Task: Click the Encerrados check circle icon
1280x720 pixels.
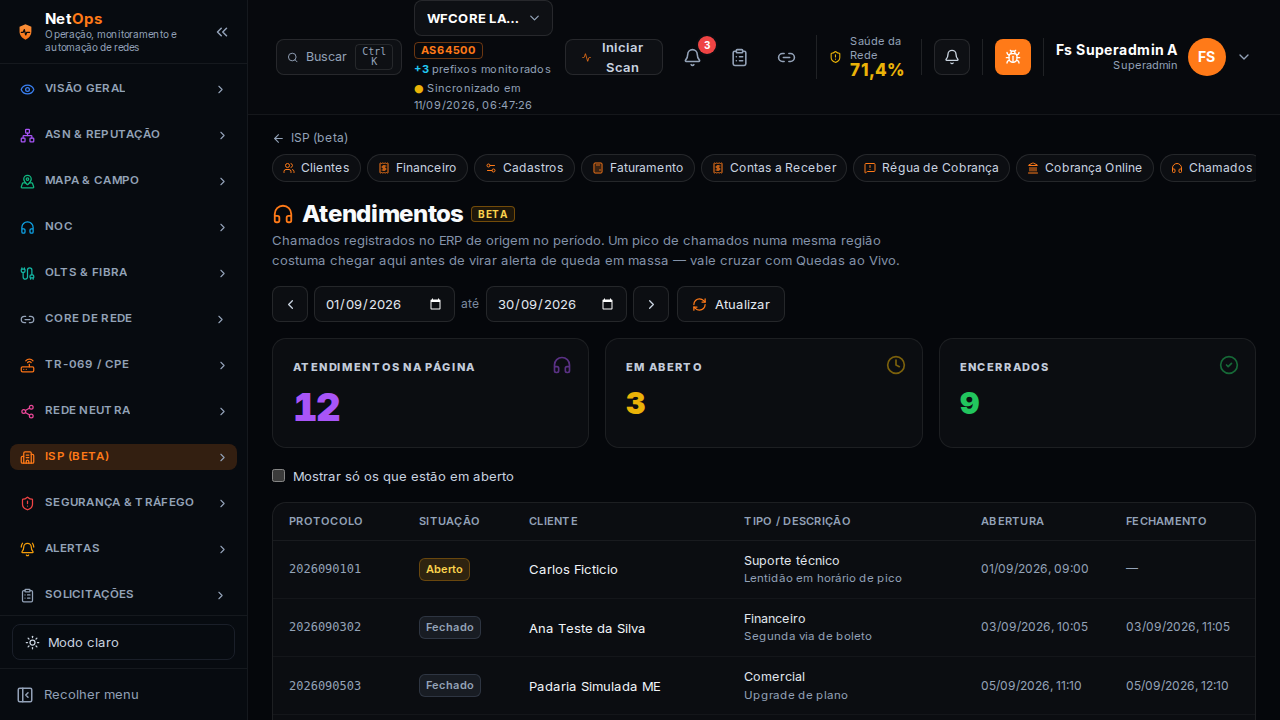Action: pyautogui.click(x=1229, y=365)
